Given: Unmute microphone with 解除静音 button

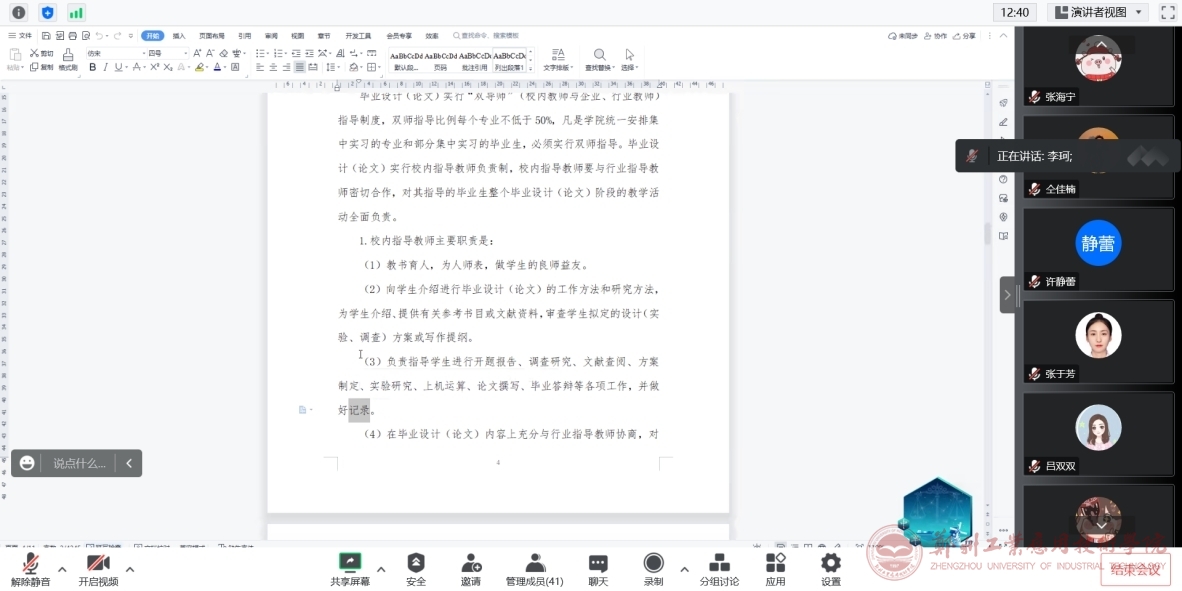Looking at the screenshot, I should pos(31,569).
